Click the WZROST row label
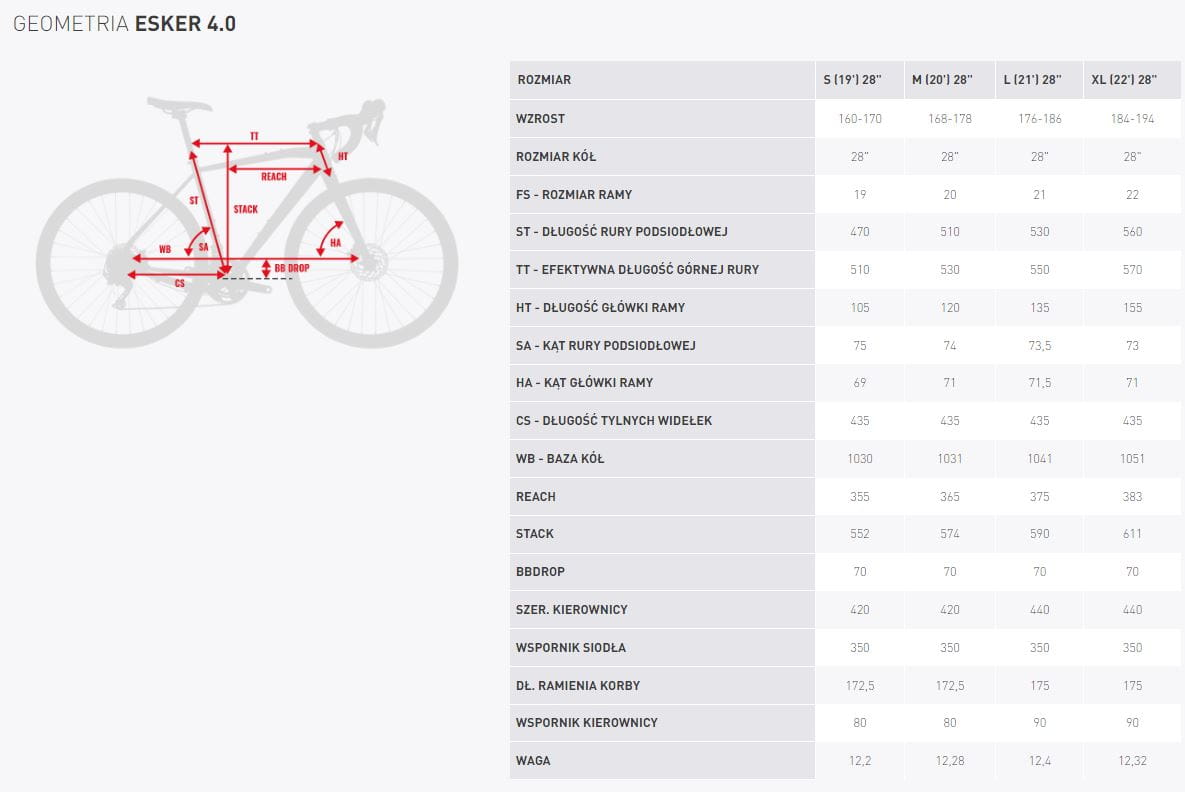Image resolution: width=1185 pixels, height=792 pixels. coord(541,119)
